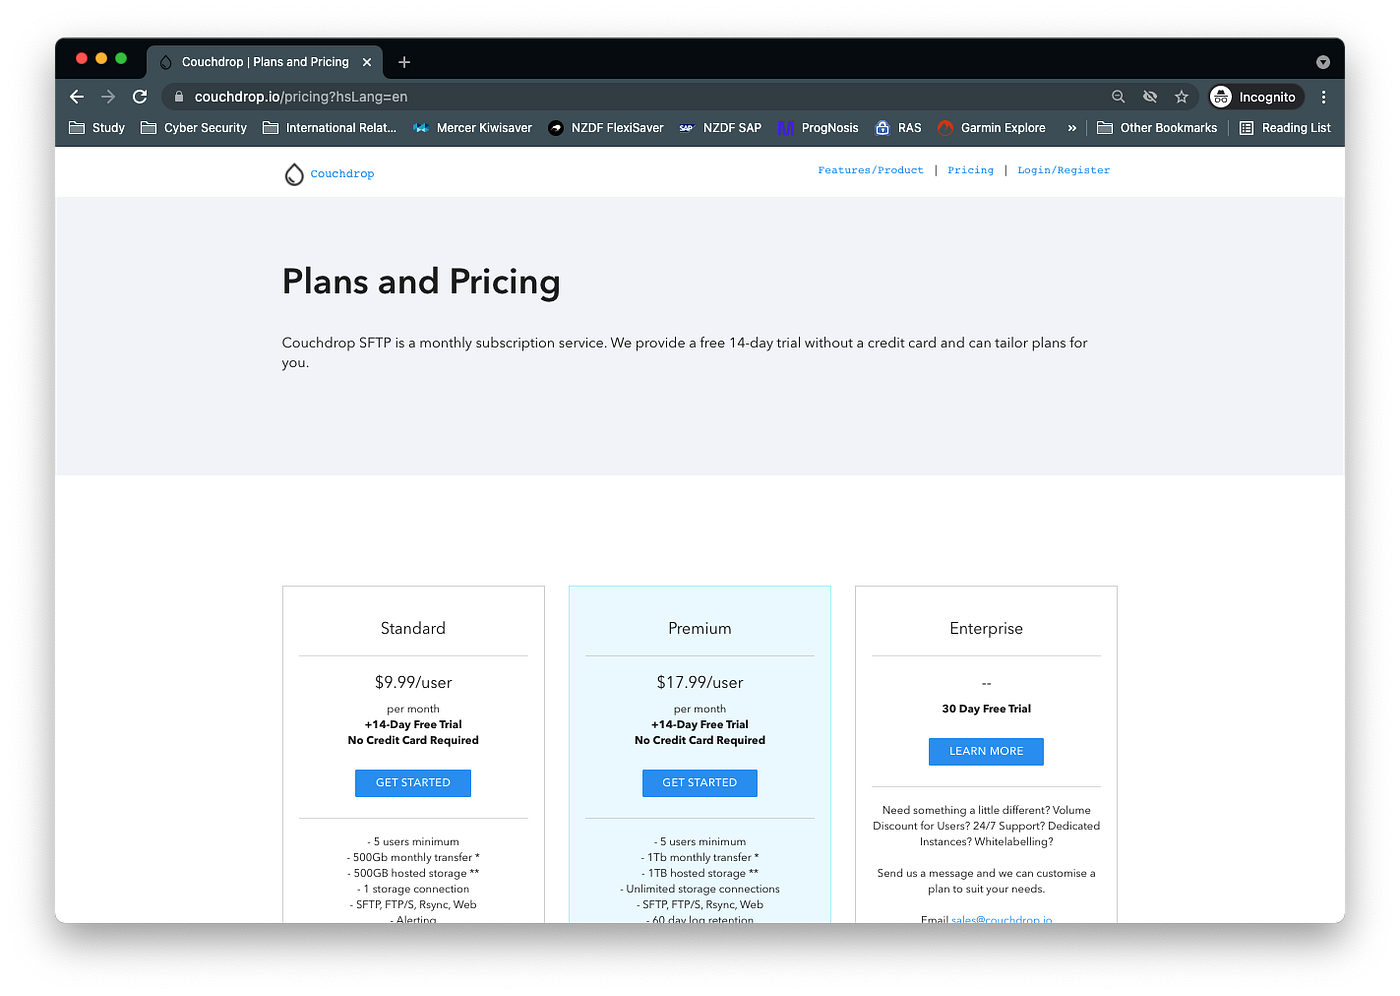Click the padlock icon in the address bar
Screen dimensions: 1400x996
pyautogui.click(x=178, y=96)
